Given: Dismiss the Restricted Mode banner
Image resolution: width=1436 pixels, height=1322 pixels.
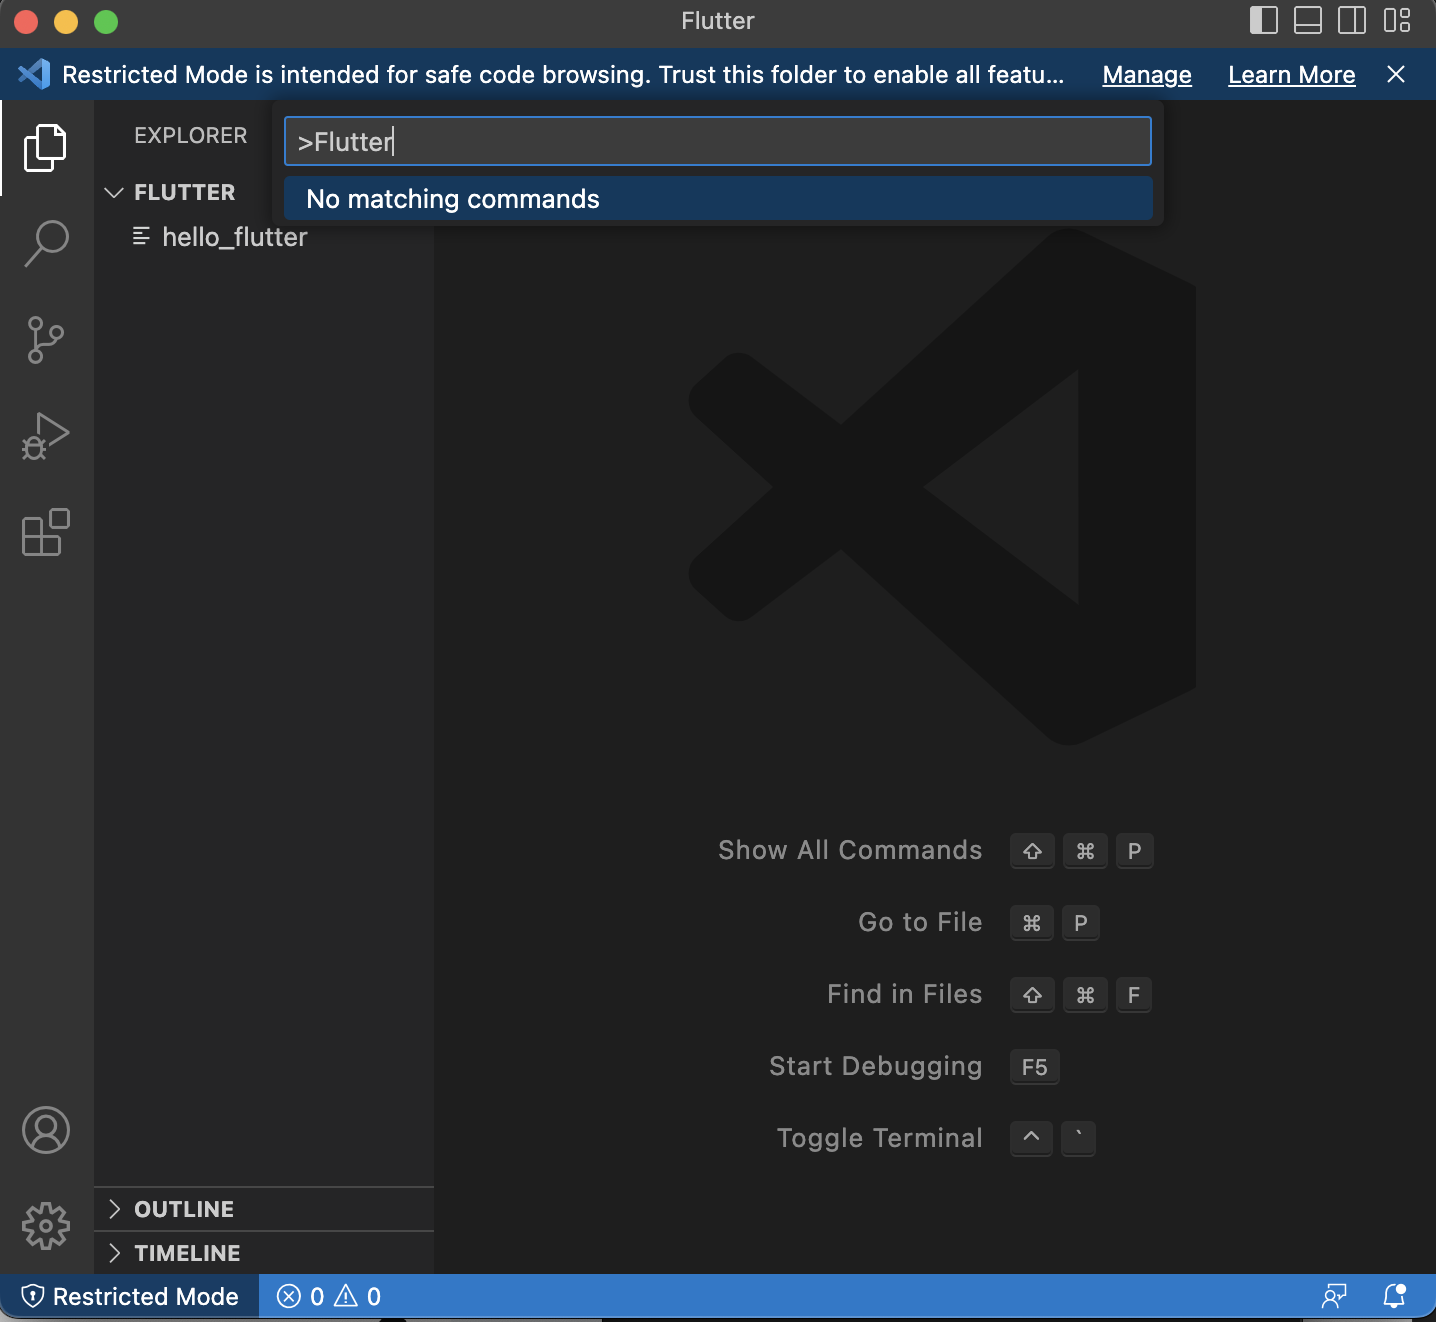Looking at the screenshot, I should pyautogui.click(x=1396, y=74).
